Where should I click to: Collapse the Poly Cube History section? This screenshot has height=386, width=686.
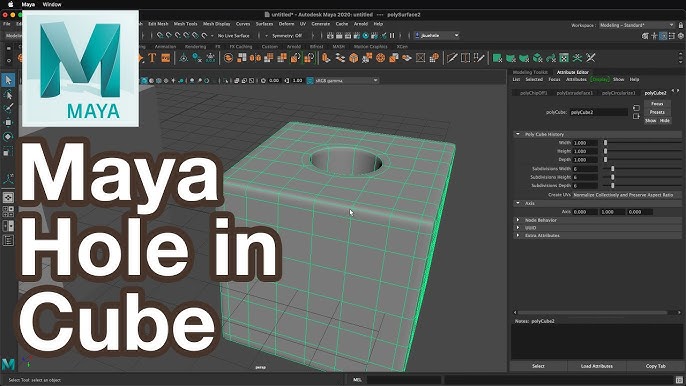pos(518,134)
